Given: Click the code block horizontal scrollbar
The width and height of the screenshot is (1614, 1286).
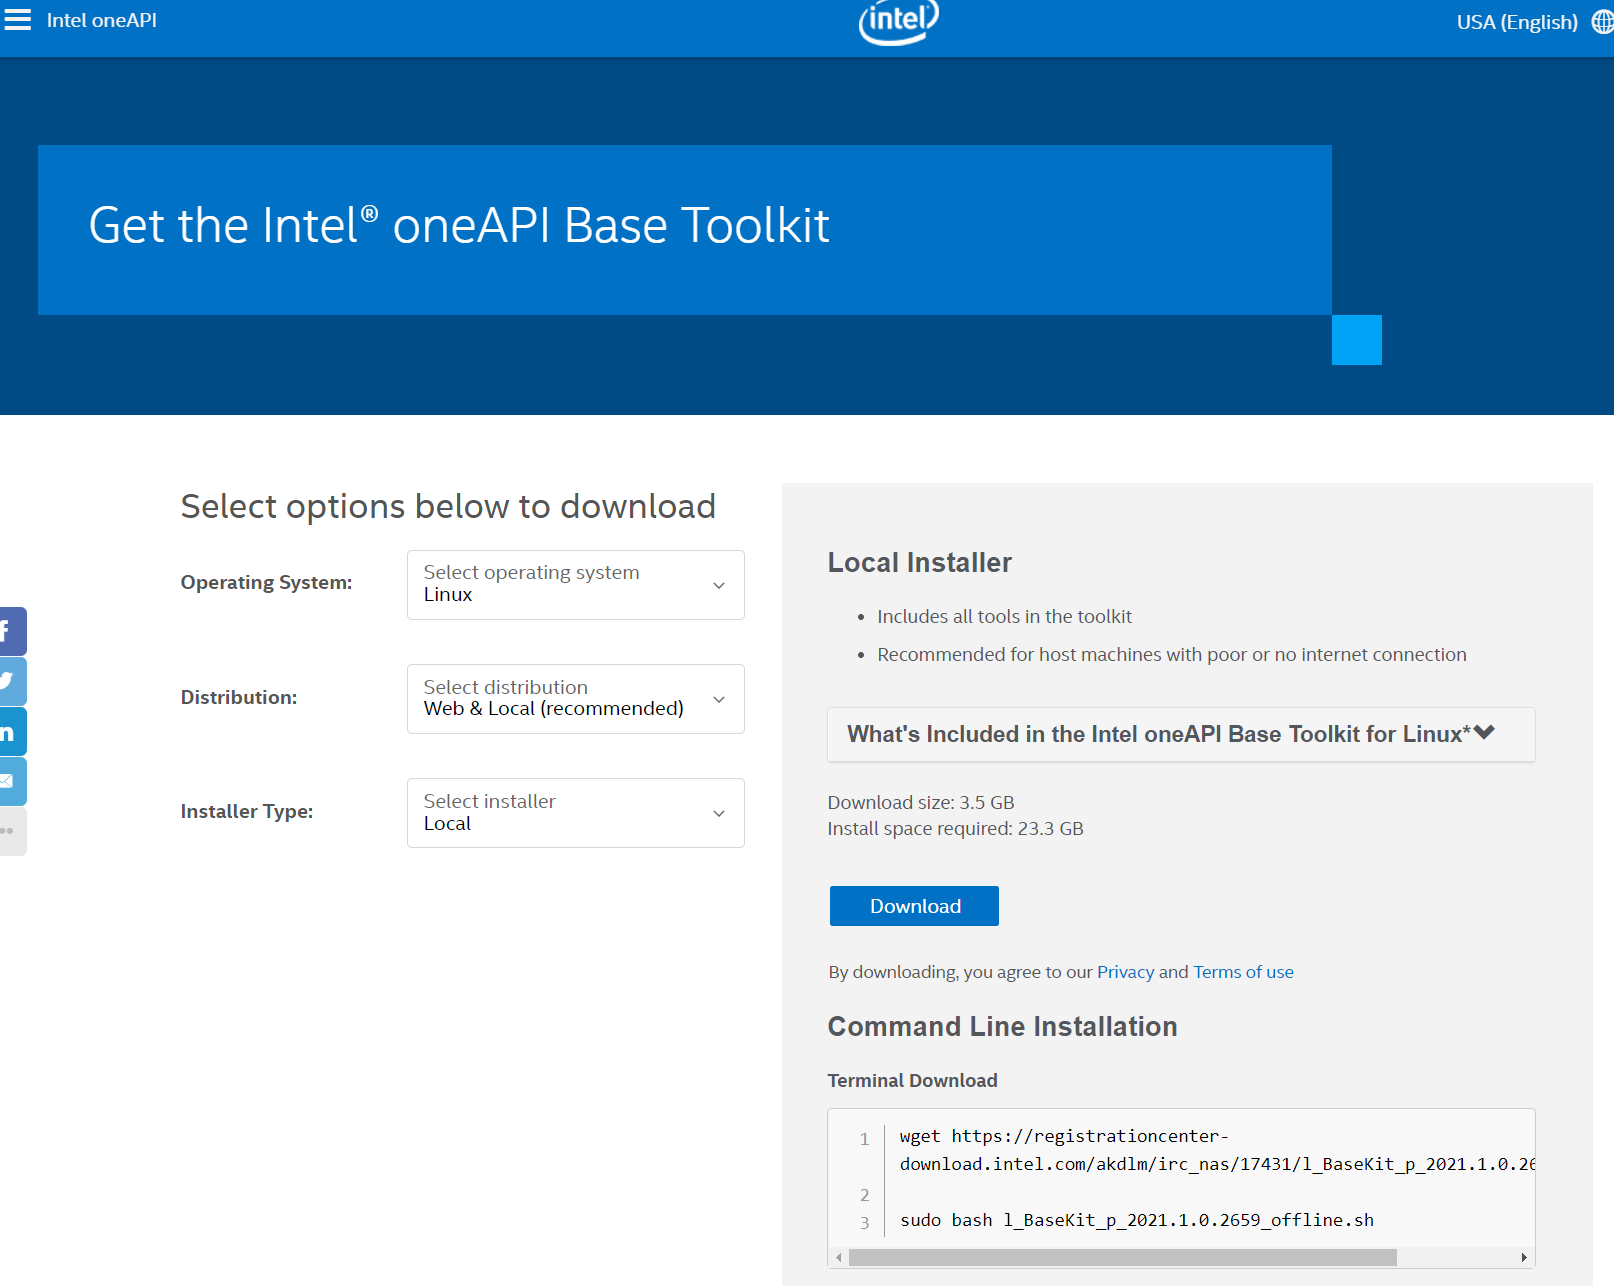Looking at the screenshot, I should (x=1122, y=1257).
